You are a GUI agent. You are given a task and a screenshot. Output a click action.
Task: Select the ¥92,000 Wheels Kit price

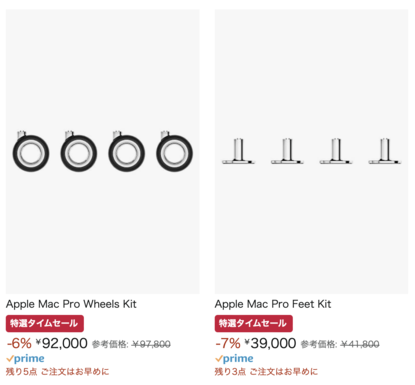pos(62,343)
